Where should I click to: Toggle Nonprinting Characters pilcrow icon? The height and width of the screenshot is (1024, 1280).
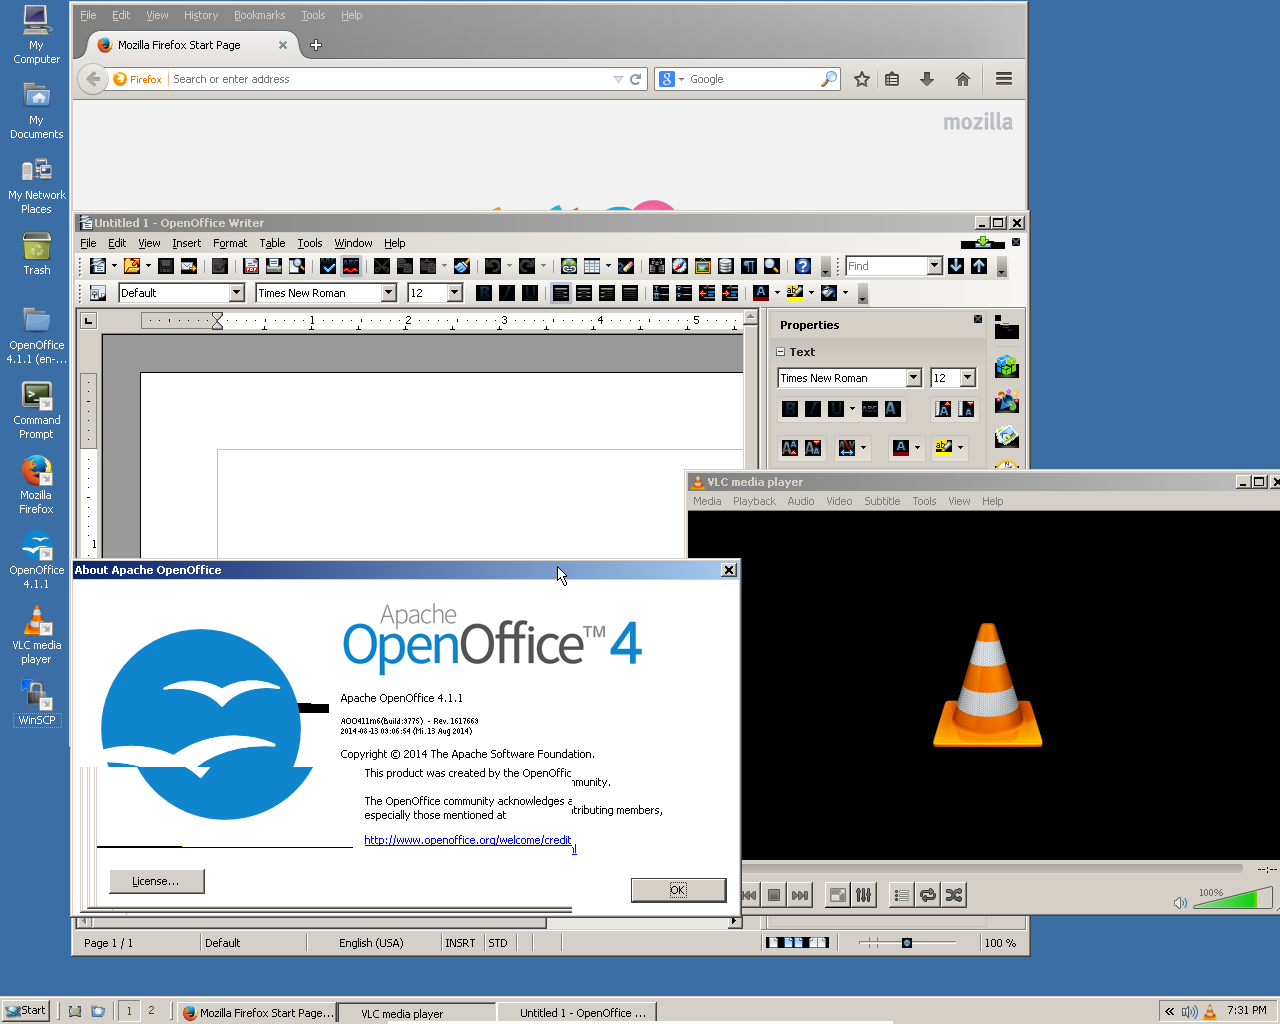pyautogui.click(x=748, y=266)
